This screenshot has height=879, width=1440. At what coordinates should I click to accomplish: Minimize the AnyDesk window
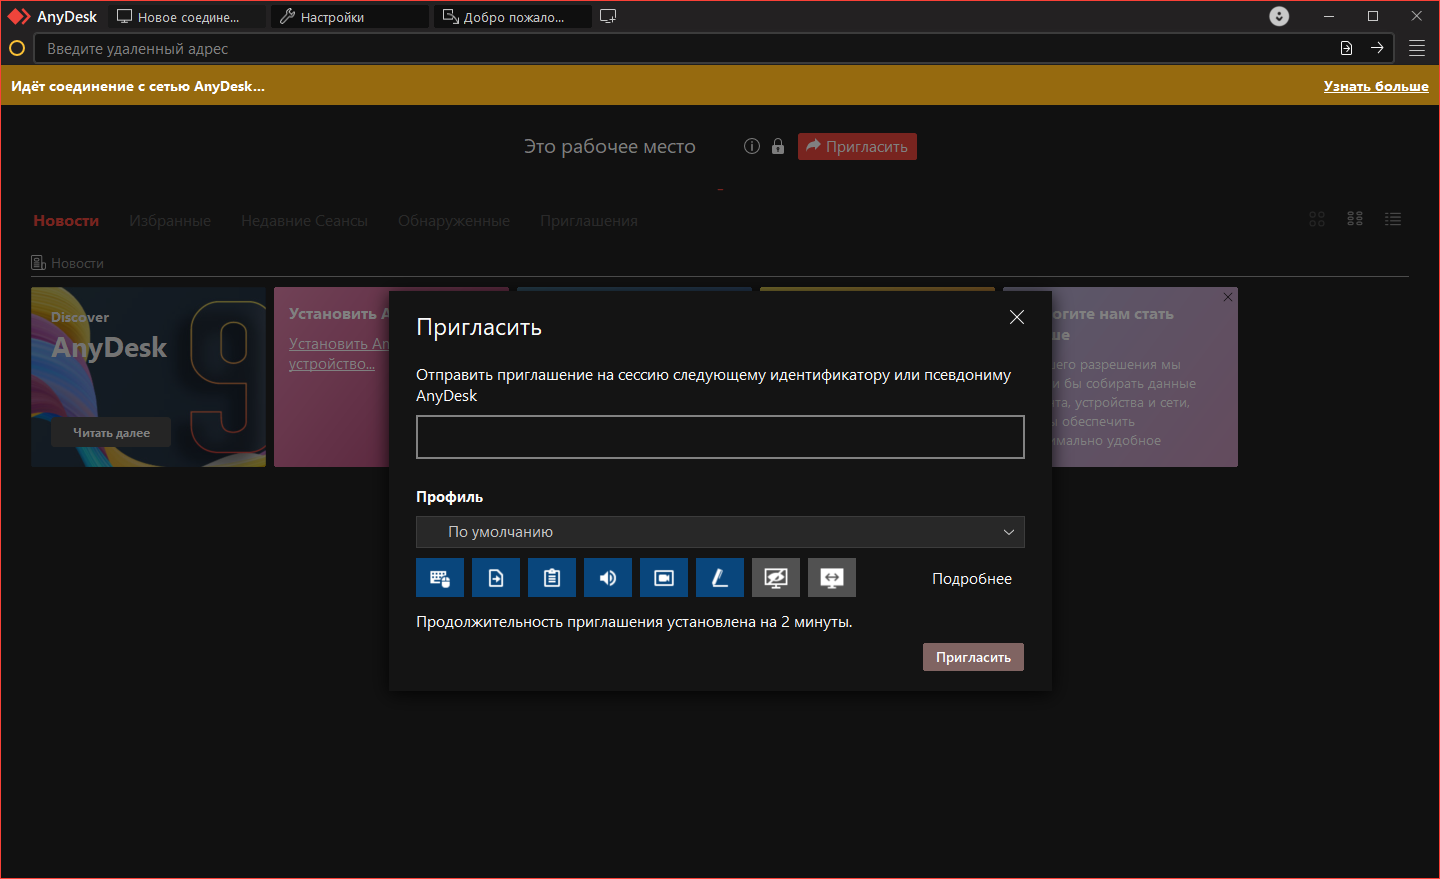[x=1329, y=16]
